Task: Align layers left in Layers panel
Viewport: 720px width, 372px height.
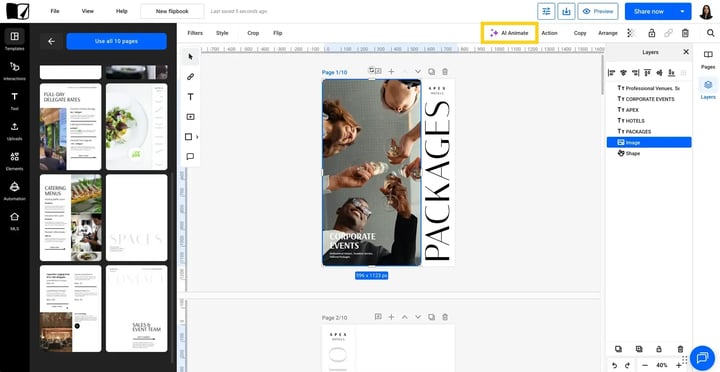Action: click(611, 73)
